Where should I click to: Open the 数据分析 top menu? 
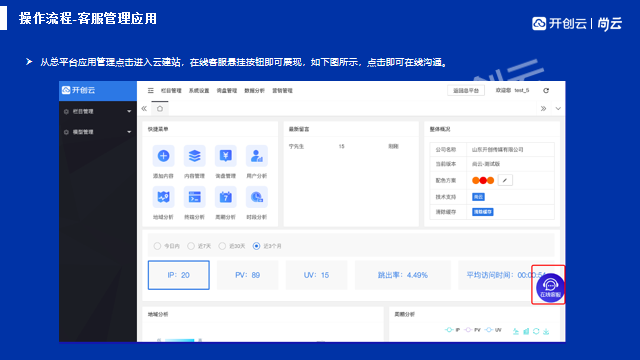254,91
